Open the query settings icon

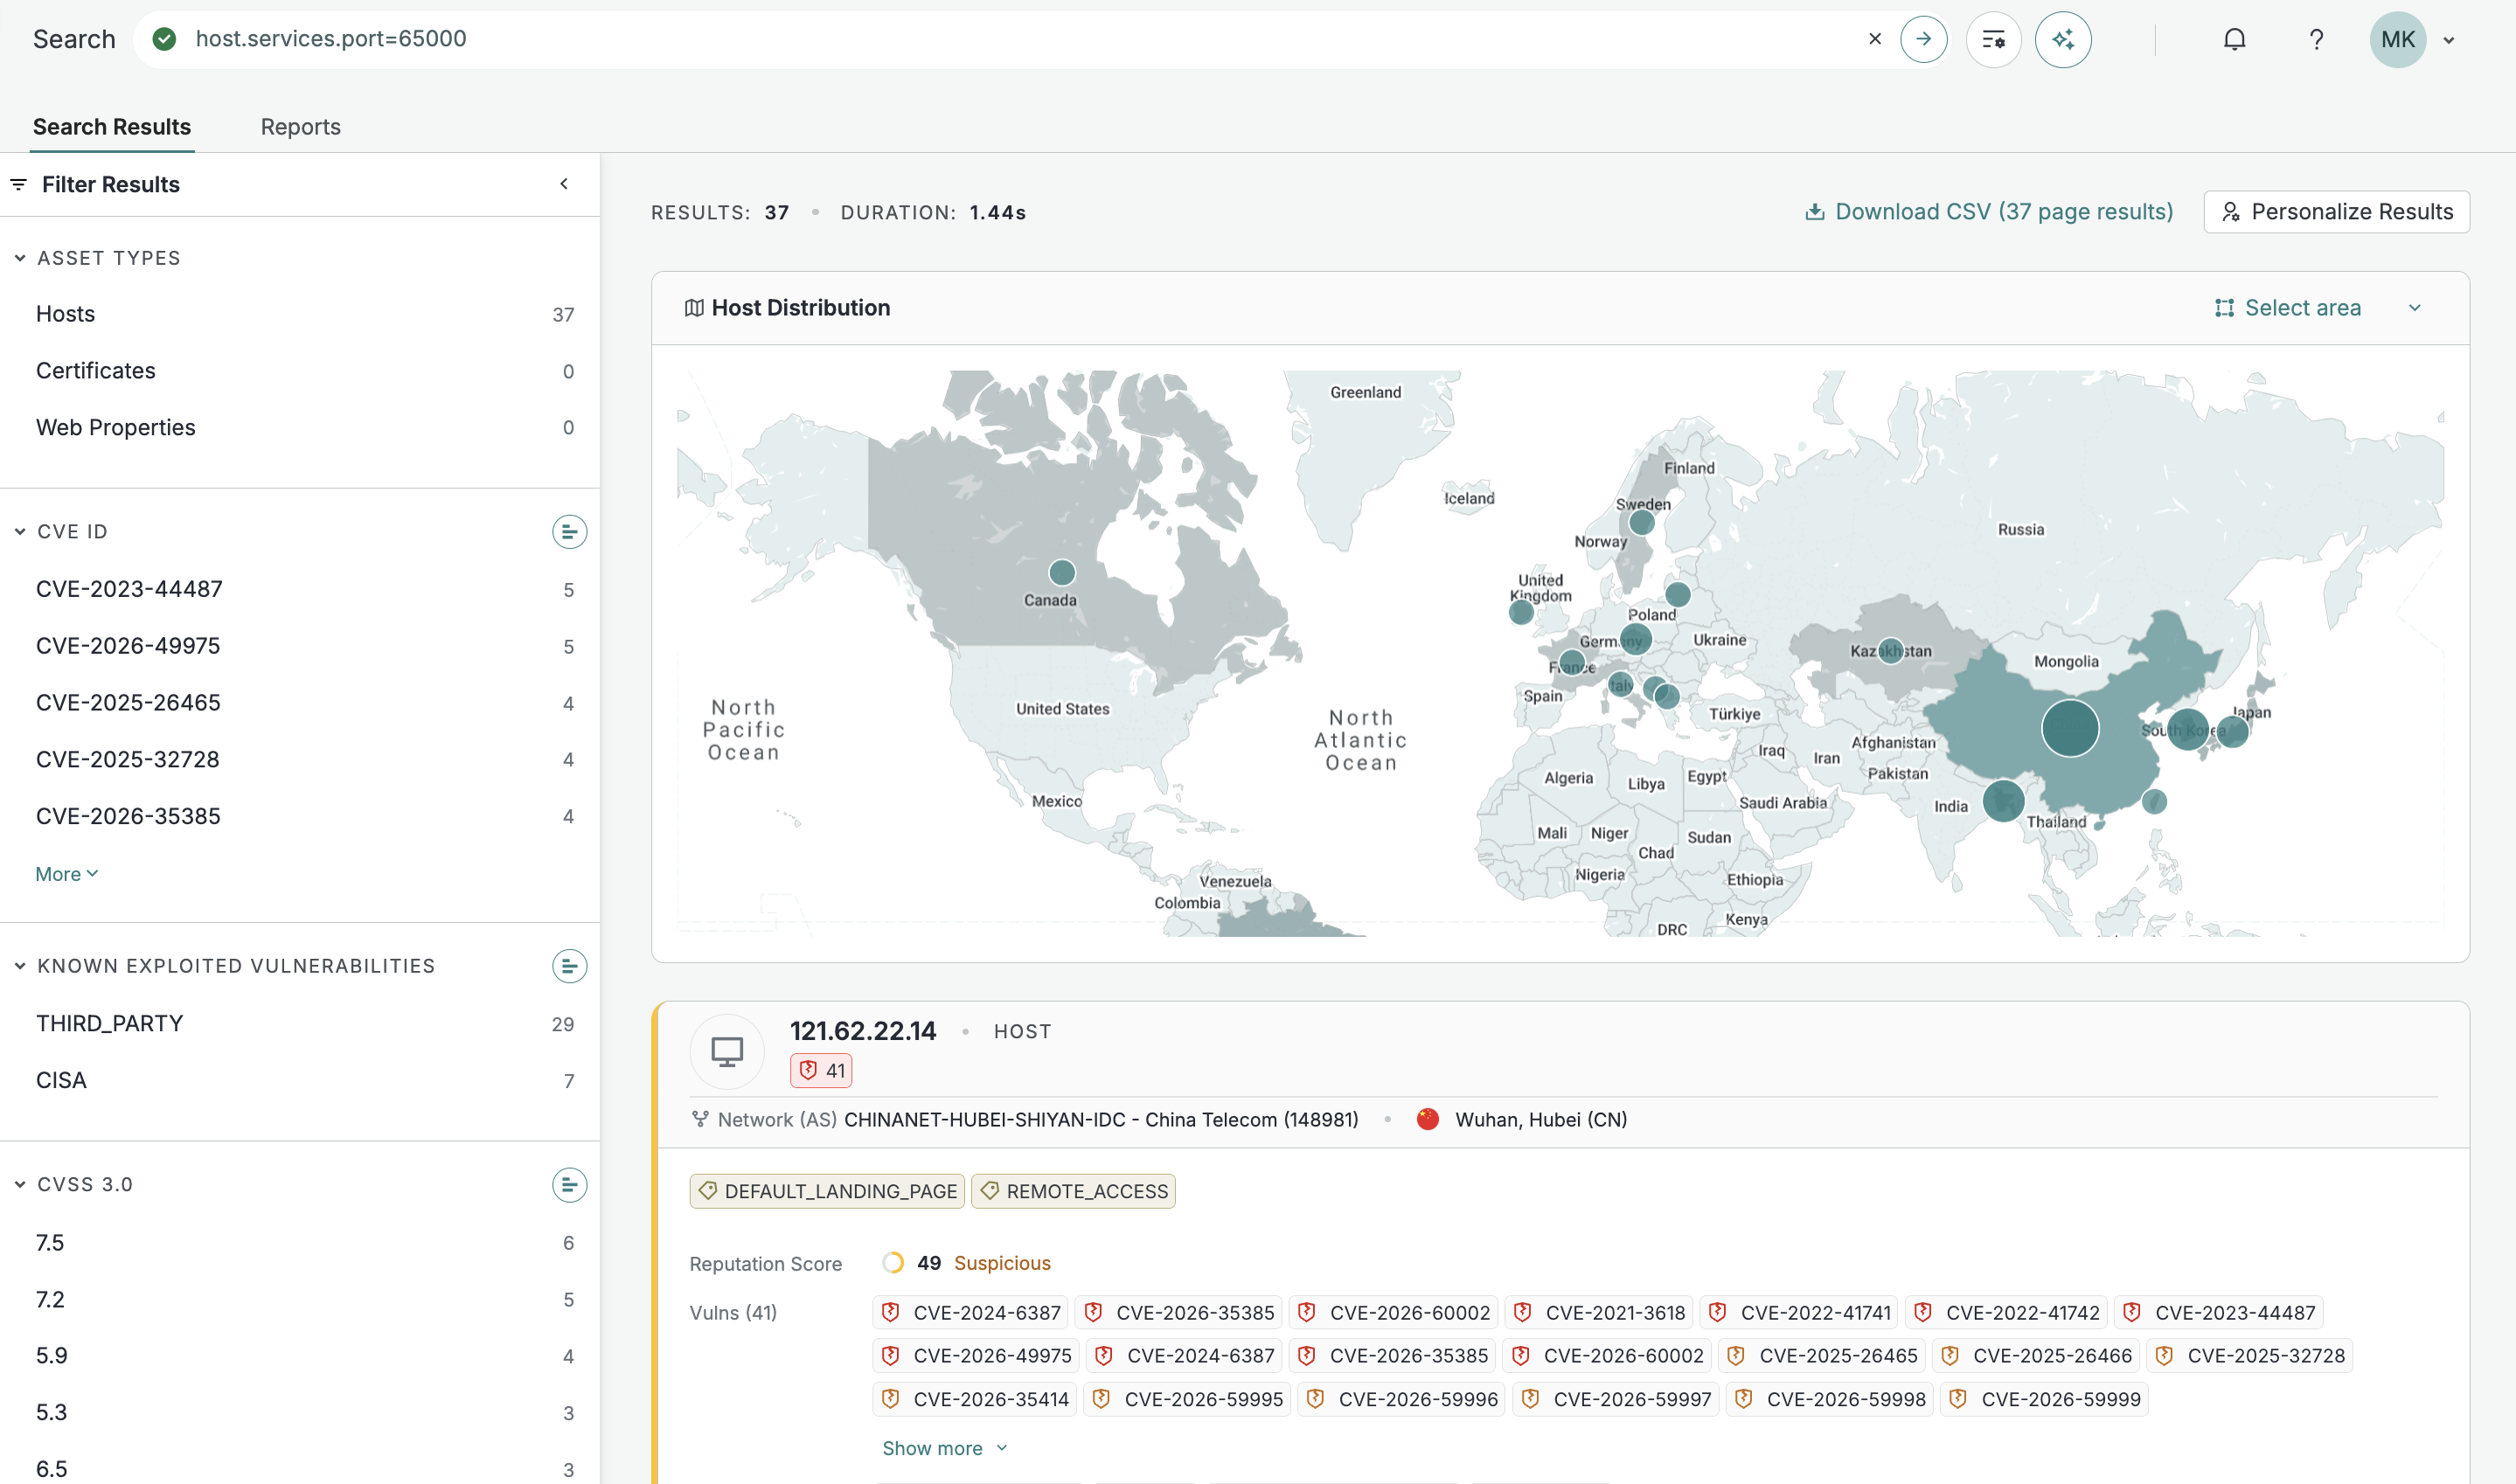click(x=1993, y=39)
